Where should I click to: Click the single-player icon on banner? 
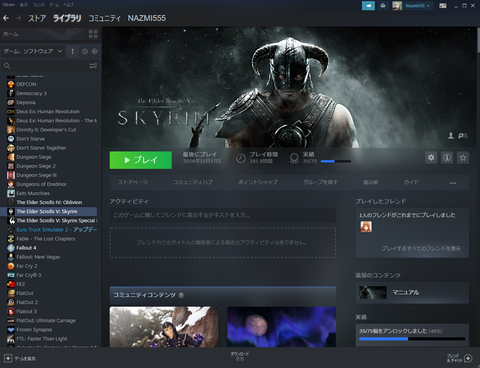pyautogui.click(x=451, y=136)
